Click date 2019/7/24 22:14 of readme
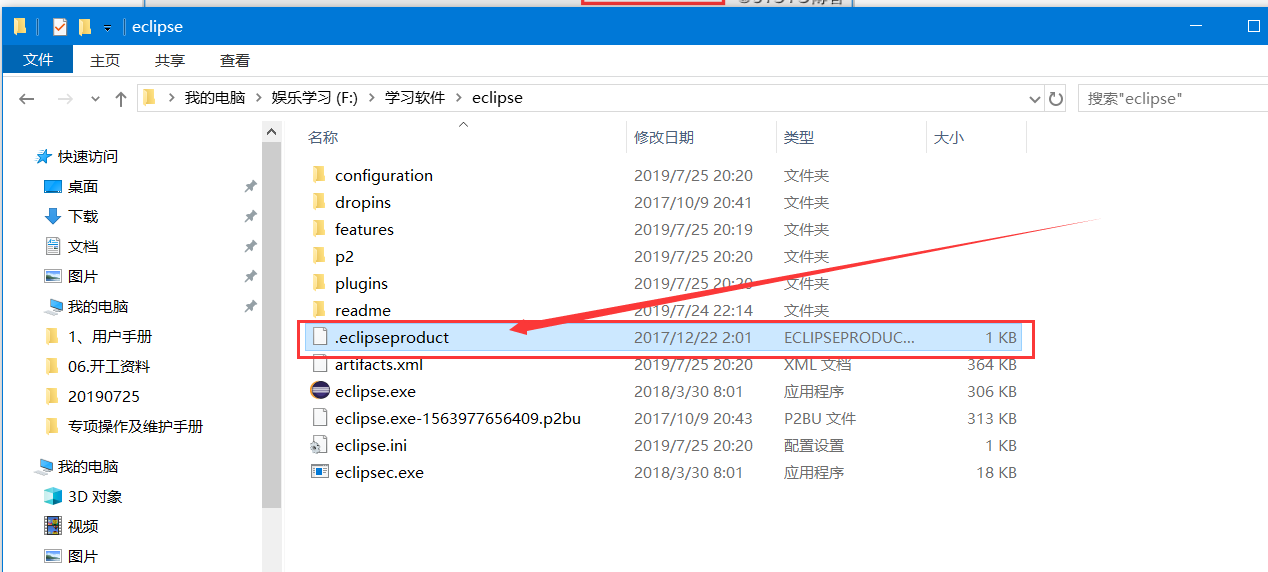Viewport: 1268px width, 572px height. tap(693, 310)
